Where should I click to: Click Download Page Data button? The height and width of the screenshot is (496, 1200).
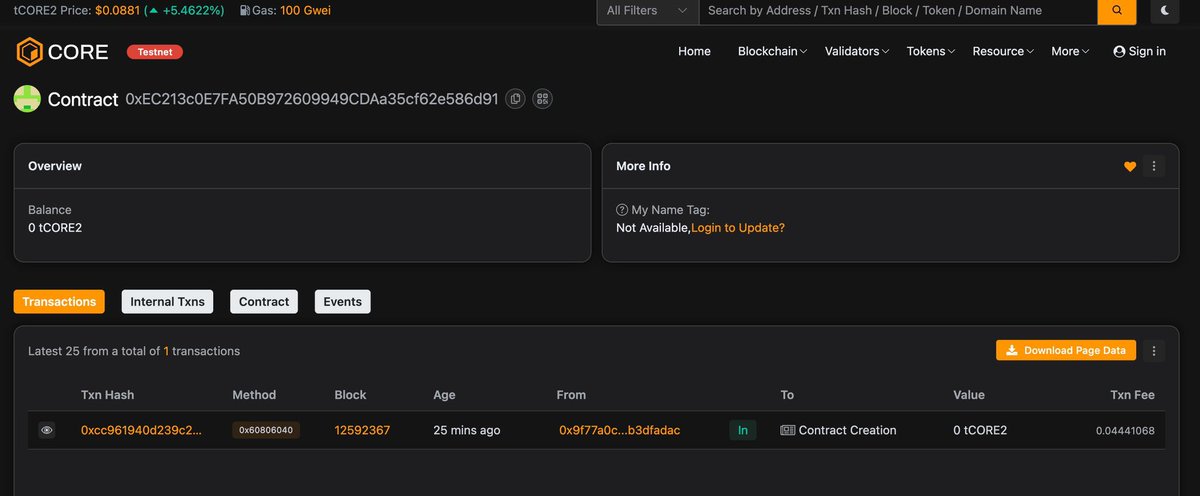[1066, 350]
